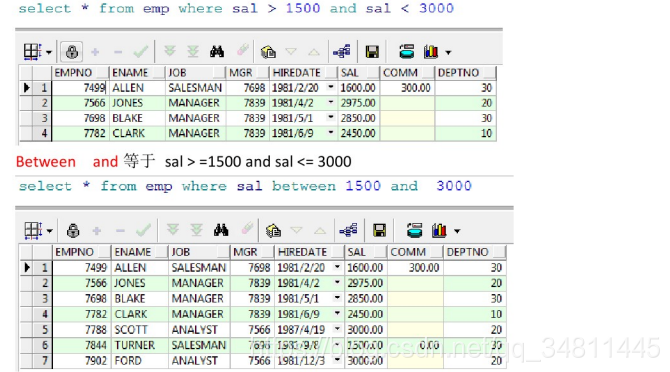Click the 2450.00 salary cell in the seven-row grid
Viewport: 670px width, 372px height.
pos(365,314)
